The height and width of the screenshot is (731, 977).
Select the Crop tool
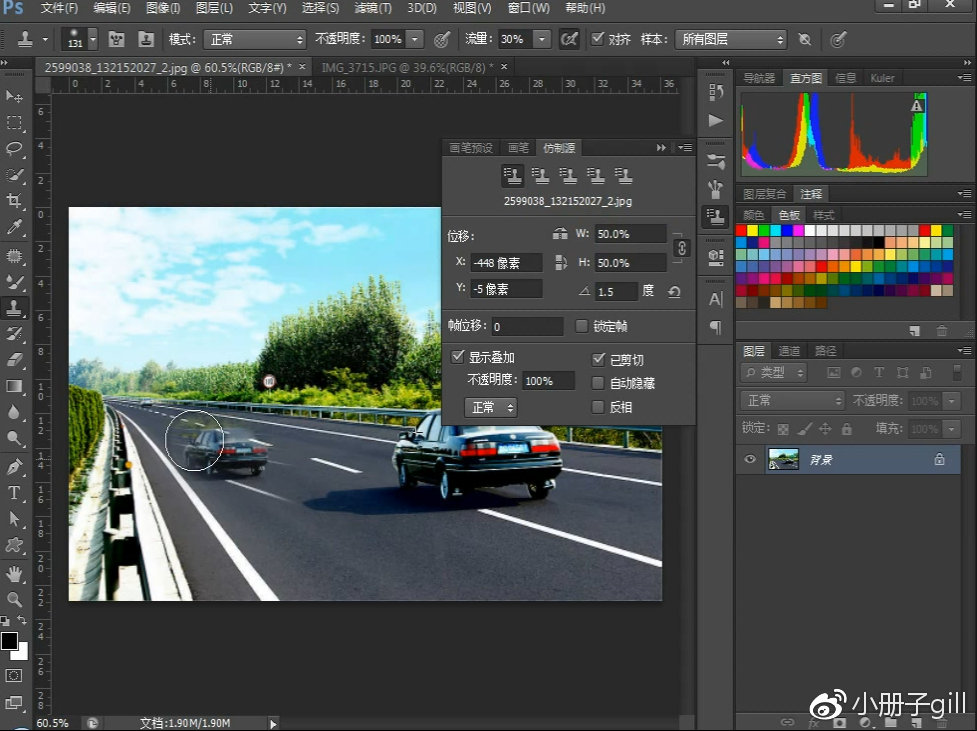[x=15, y=201]
